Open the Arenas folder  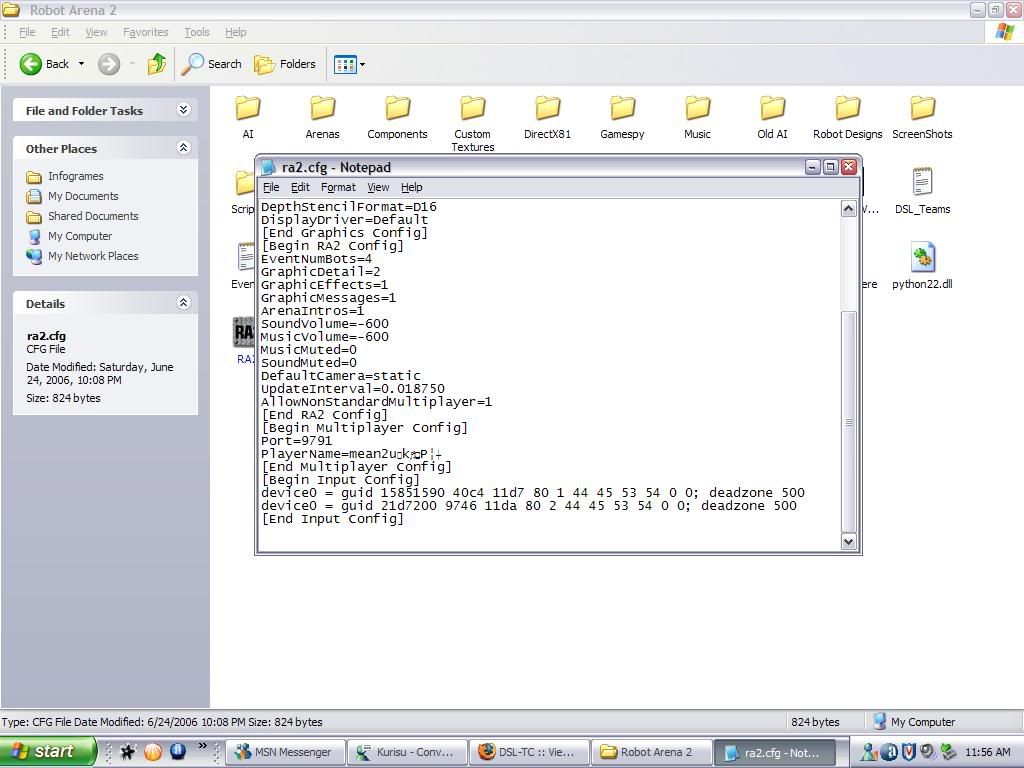point(322,118)
